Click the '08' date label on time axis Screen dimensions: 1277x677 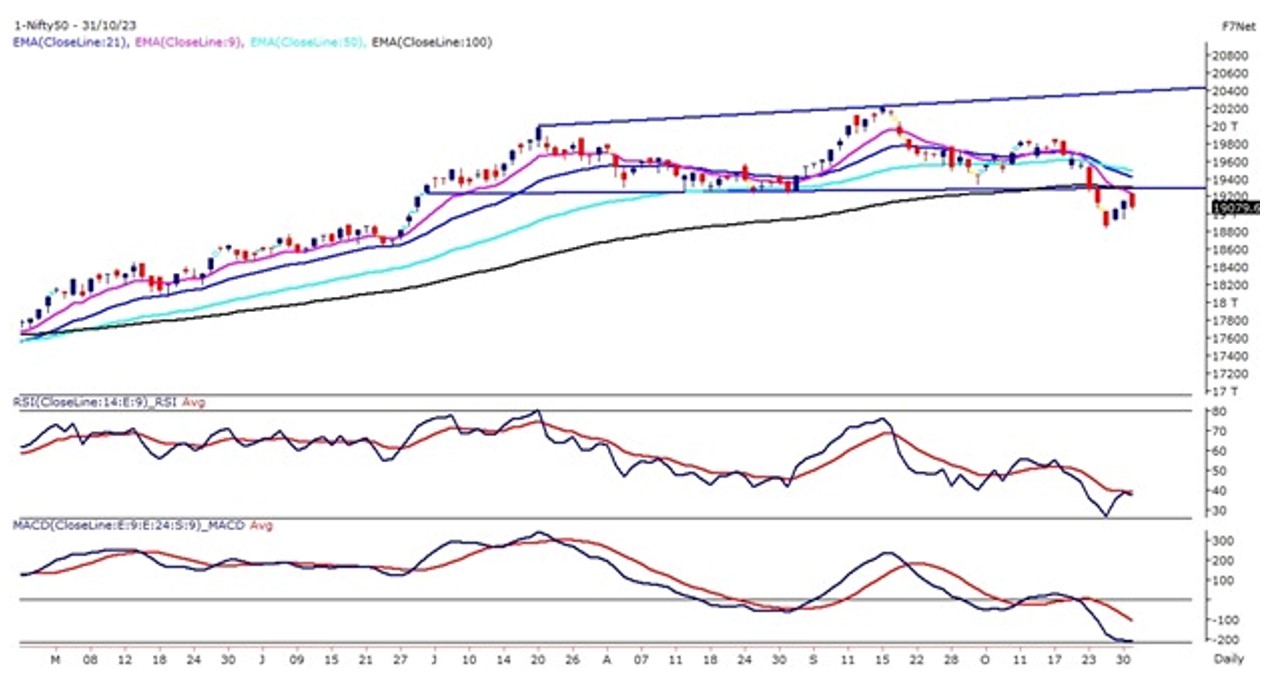click(x=90, y=662)
